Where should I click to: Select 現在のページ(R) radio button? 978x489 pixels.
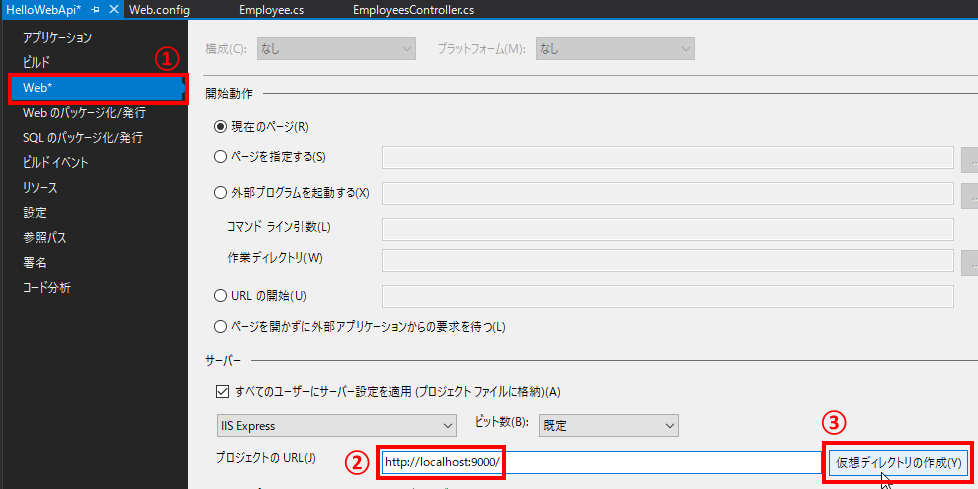click(x=220, y=127)
